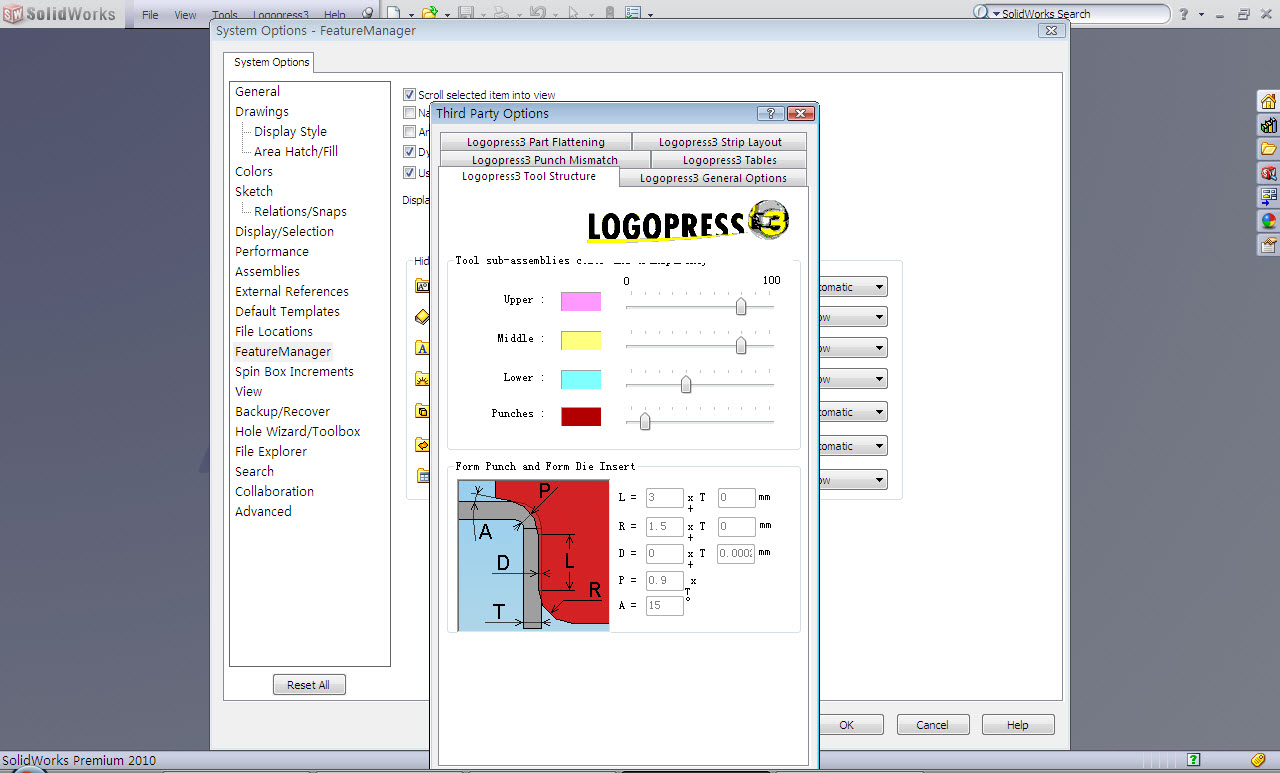Click Help button in System Options dialog
The image size is (1280, 773).
coord(1017,725)
